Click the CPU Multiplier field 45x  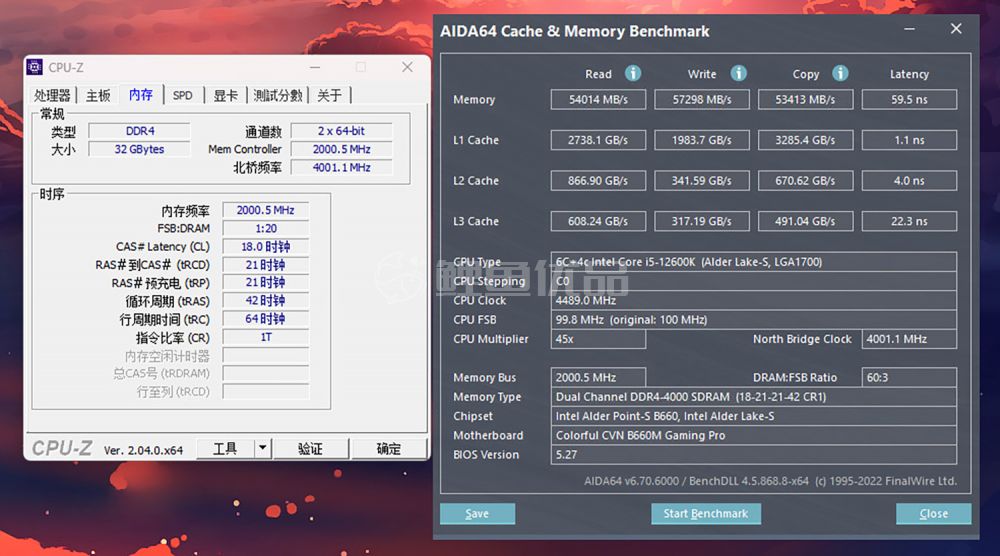coord(598,339)
